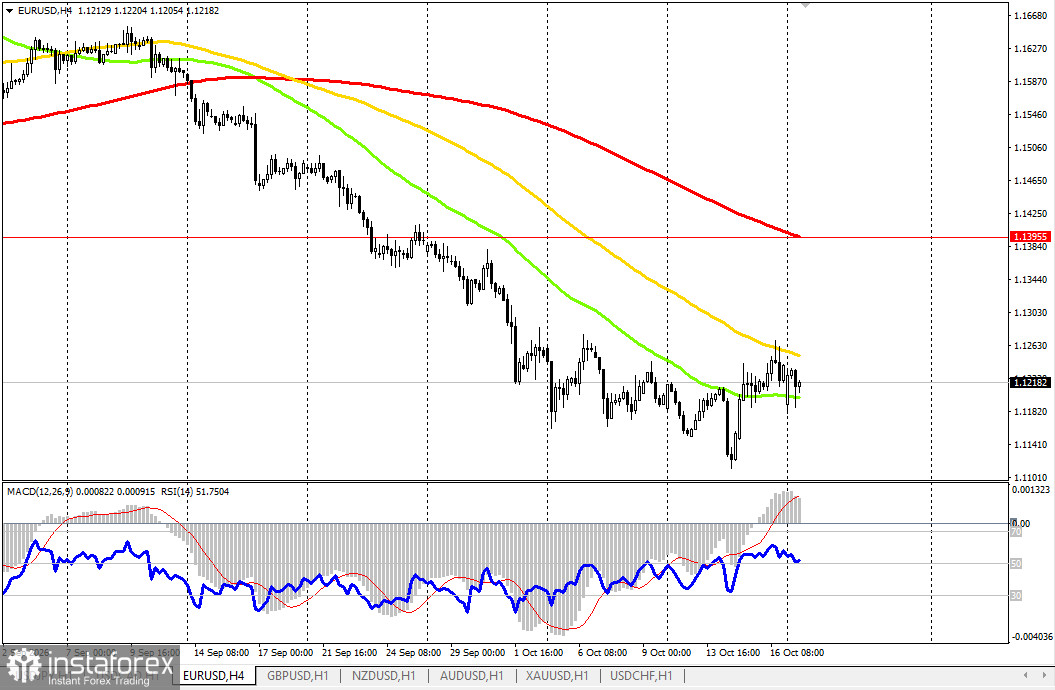Click the 1 Oct 16:00 time label
Viewport: 1055px width, 690px height.
(538, 653)
